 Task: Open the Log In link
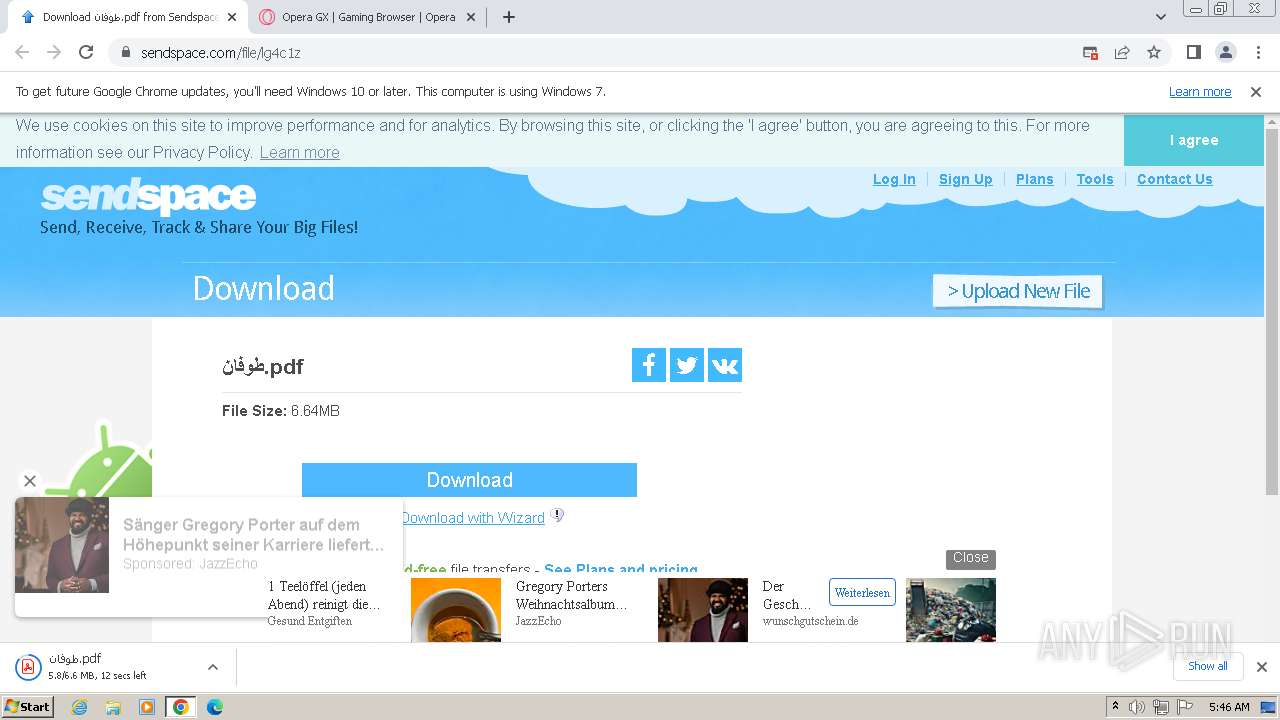point(894,179)
